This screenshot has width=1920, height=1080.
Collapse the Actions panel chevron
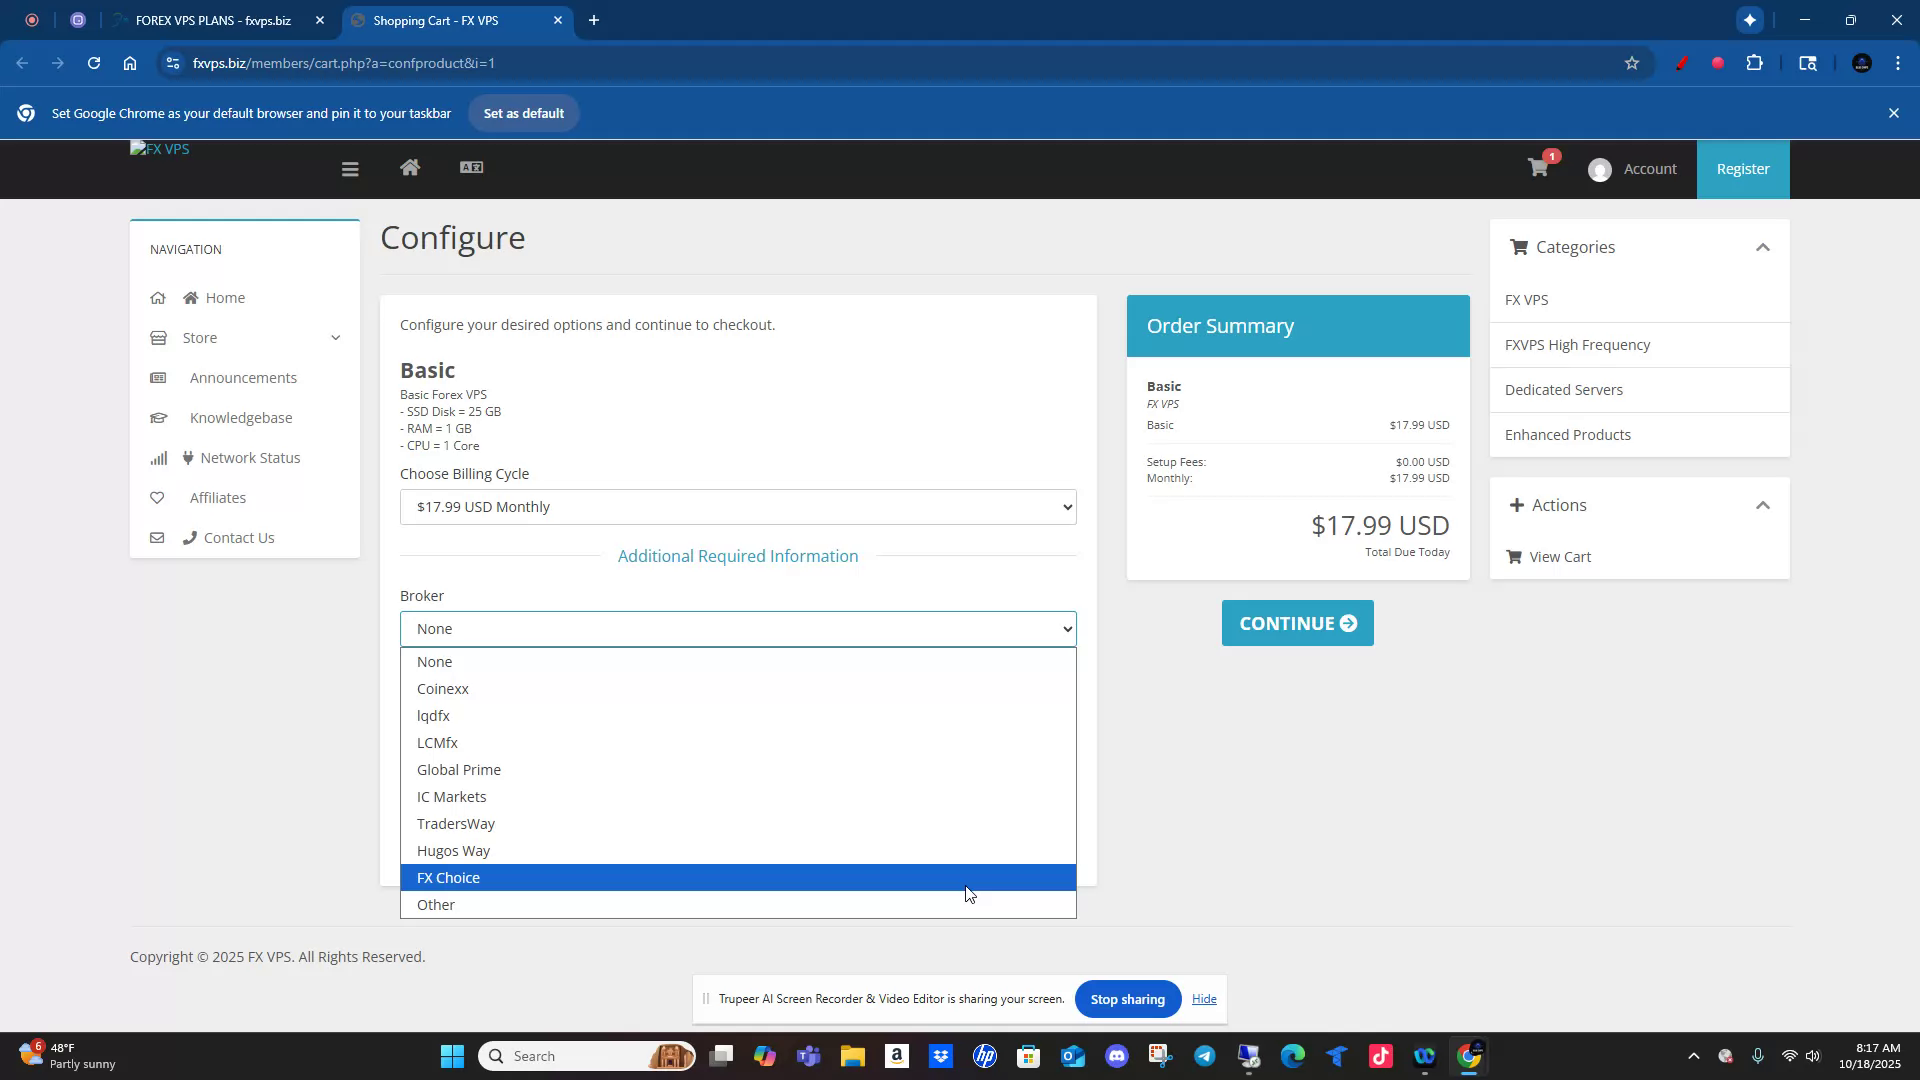(1762, 505)
